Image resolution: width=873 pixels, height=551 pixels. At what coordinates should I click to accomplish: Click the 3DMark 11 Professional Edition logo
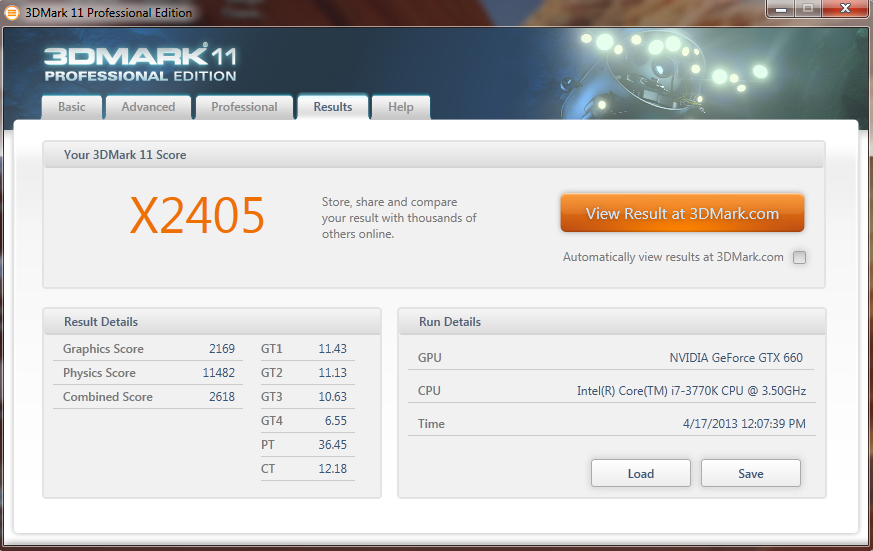pos(140,63)
